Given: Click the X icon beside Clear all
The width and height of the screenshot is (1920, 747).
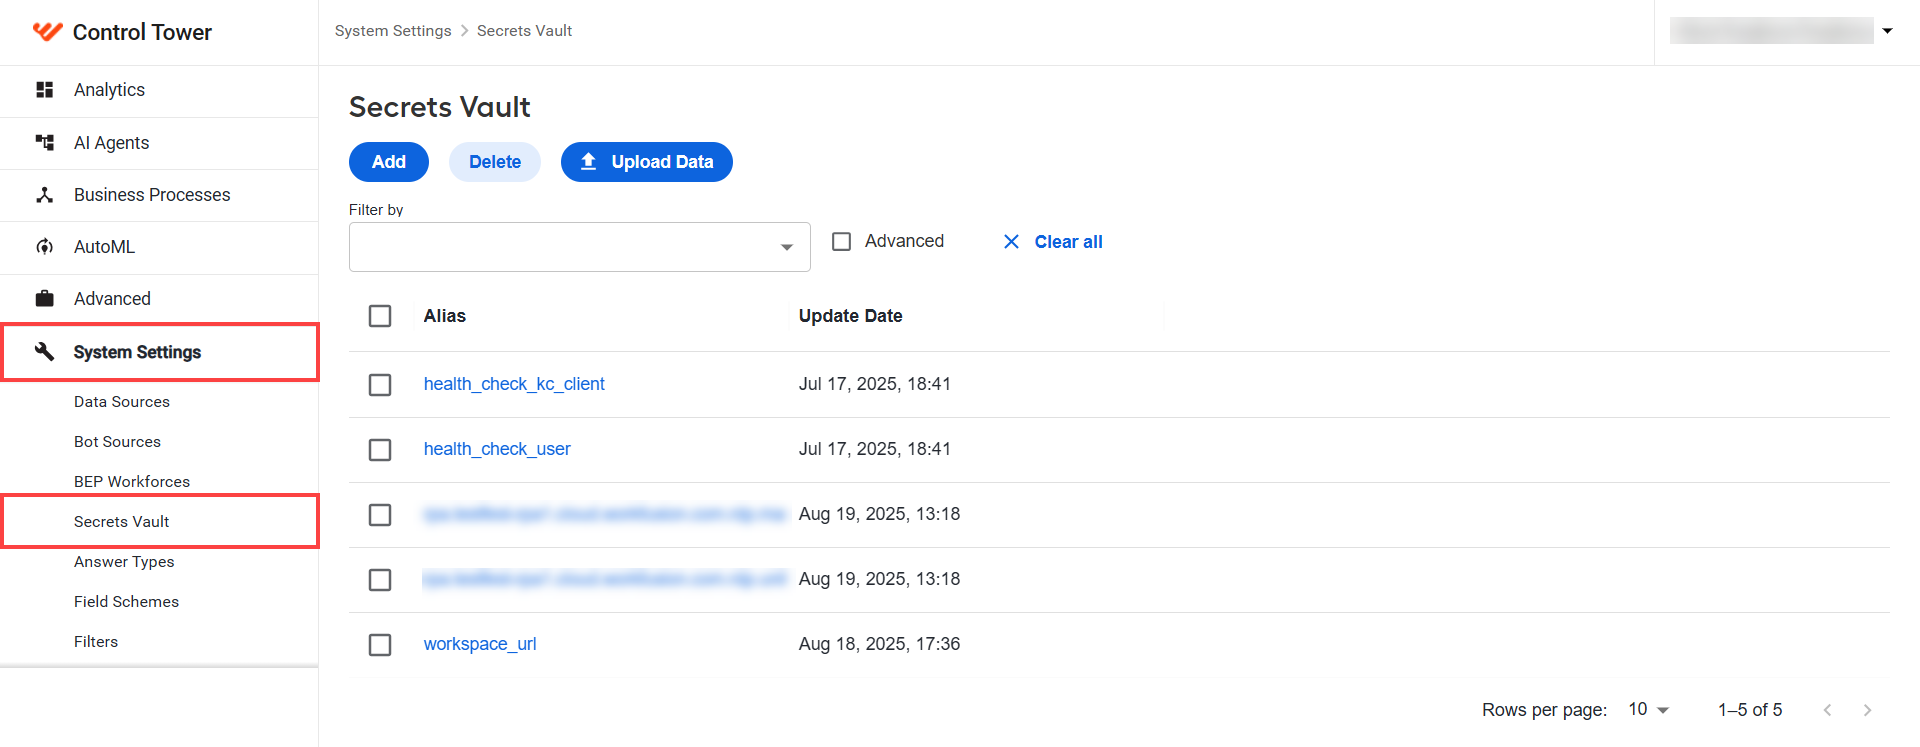Looking at the screenshot, I should pyautogui.click(x=1011, y=242).
